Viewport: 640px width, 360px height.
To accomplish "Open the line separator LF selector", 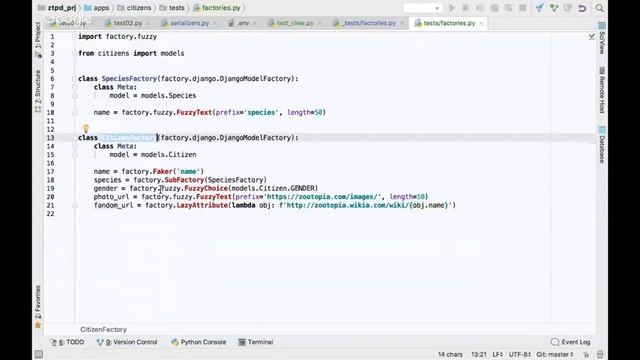I will [x=498, y=354].
